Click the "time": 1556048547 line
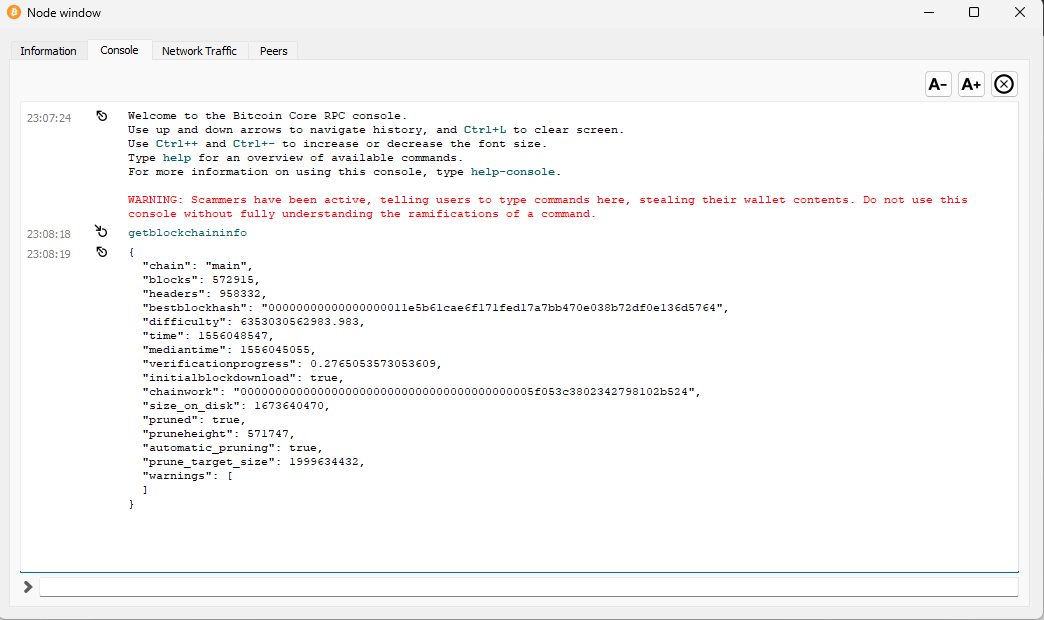The width and height of the screenshot is (1044, 620). (x=208, y=336)
